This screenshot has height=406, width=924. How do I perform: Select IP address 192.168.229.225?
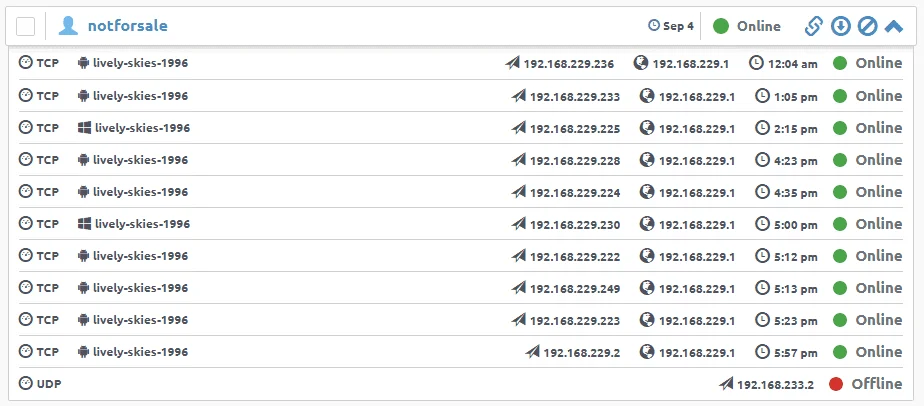tap(575, 128)
